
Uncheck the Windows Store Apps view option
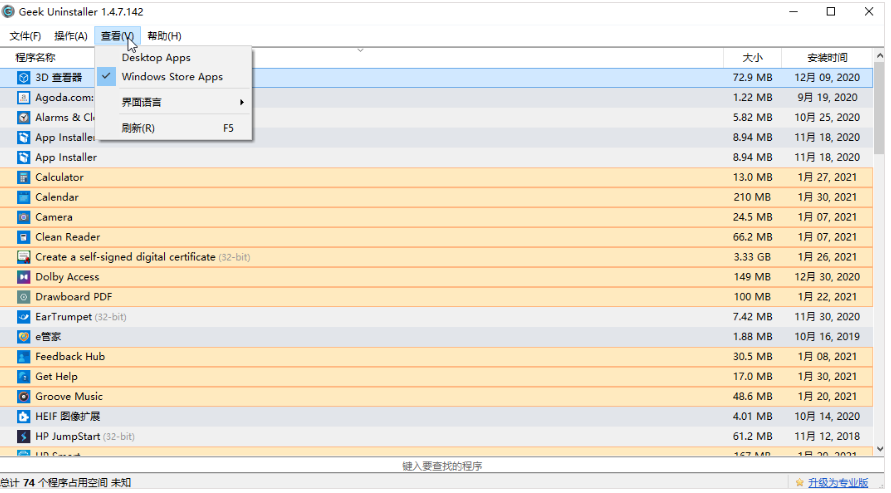(x=171, y=77)
